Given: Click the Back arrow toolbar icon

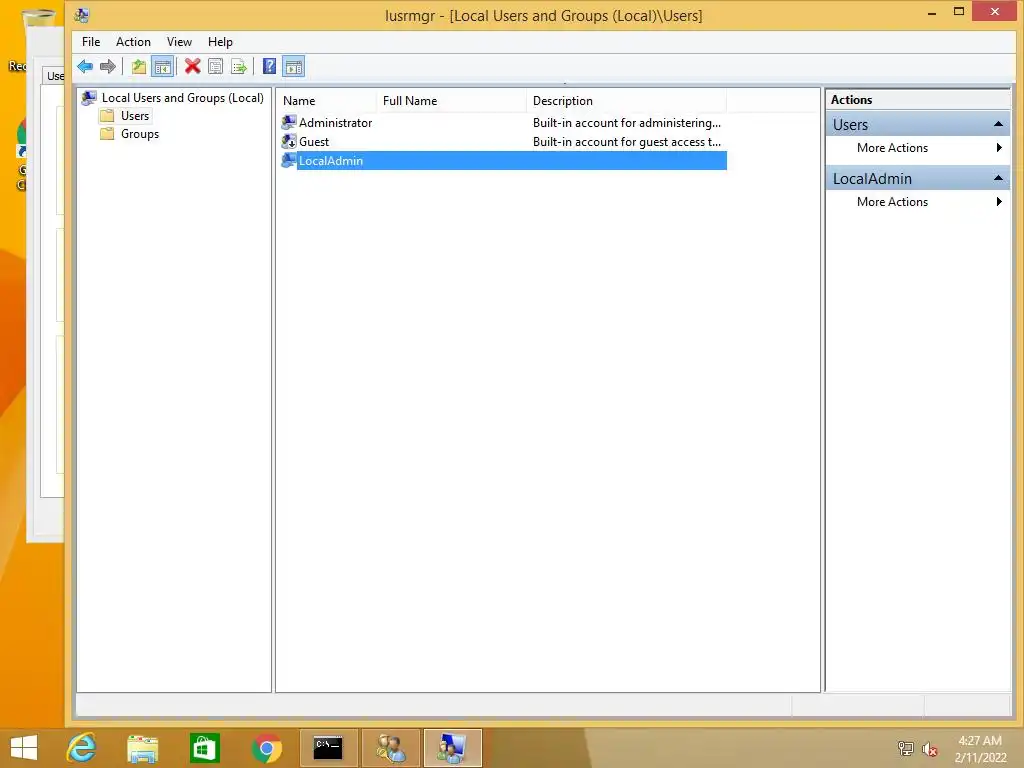Looking at the screenshot, I should (85, 66).
